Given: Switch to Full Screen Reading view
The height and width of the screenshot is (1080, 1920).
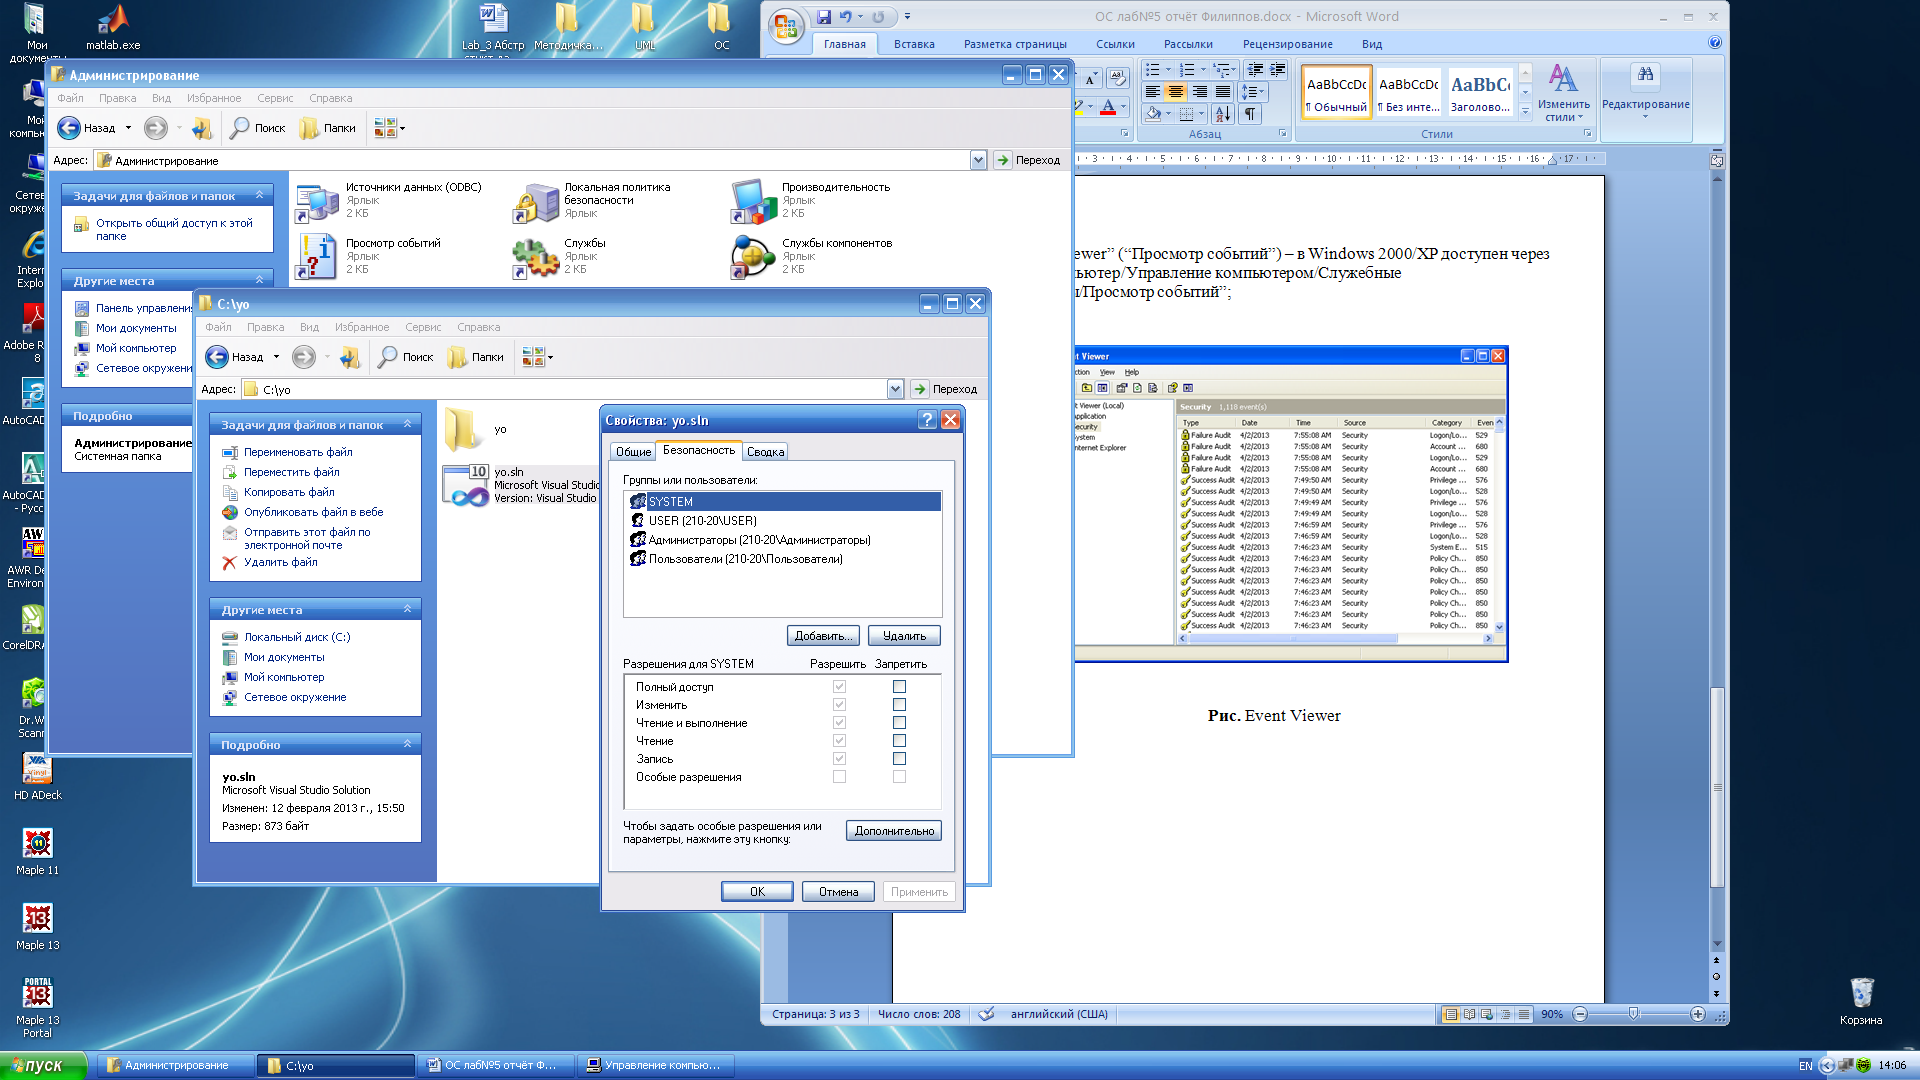Looking at the screenshot, I should click(1469, 1014).
